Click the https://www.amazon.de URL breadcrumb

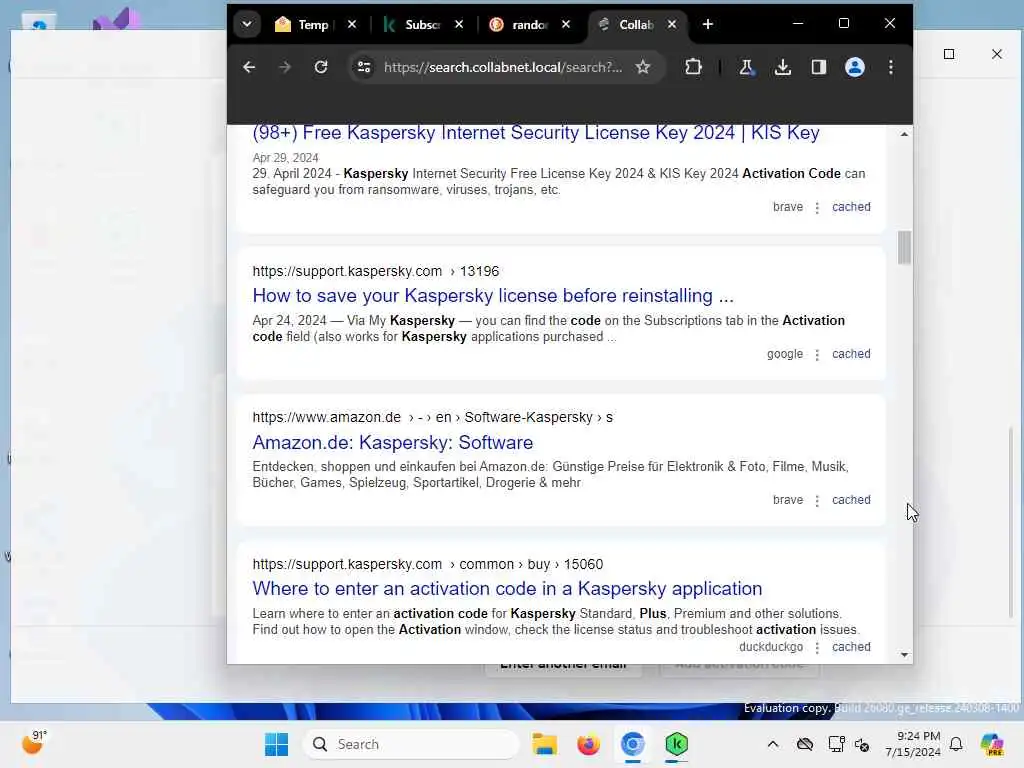432,417
